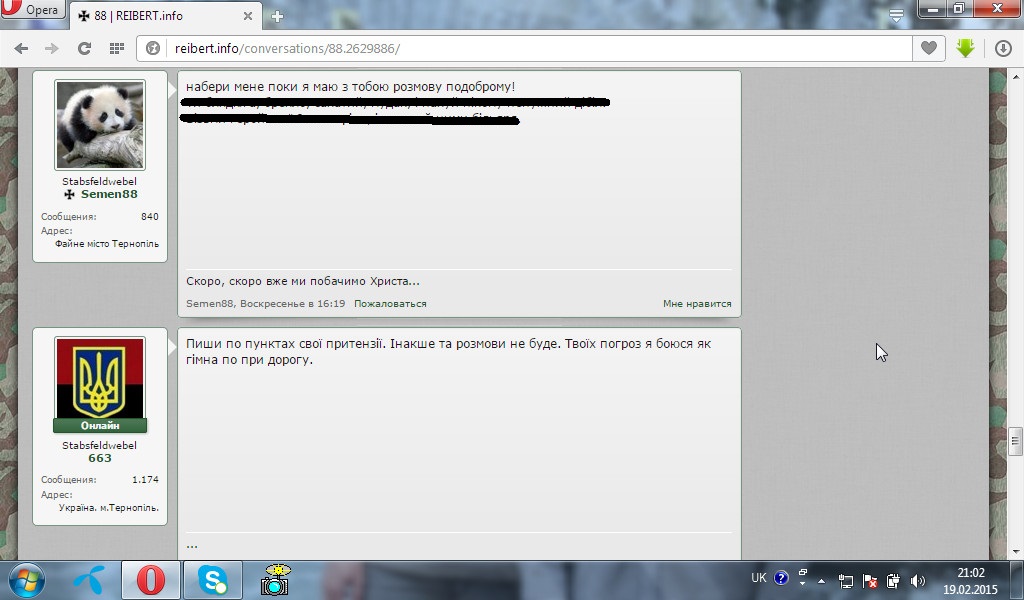Go forward to next page

click(52, 48)
